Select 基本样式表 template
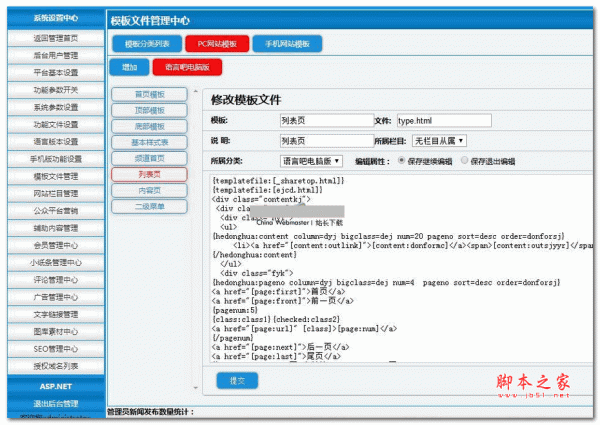The image size is (600, 425). click(x=150, y=143)
